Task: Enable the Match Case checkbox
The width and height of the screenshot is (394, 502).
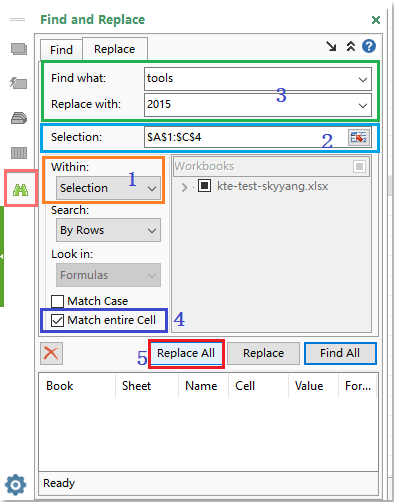Action: pyautogui.click(x=57, y=301)
